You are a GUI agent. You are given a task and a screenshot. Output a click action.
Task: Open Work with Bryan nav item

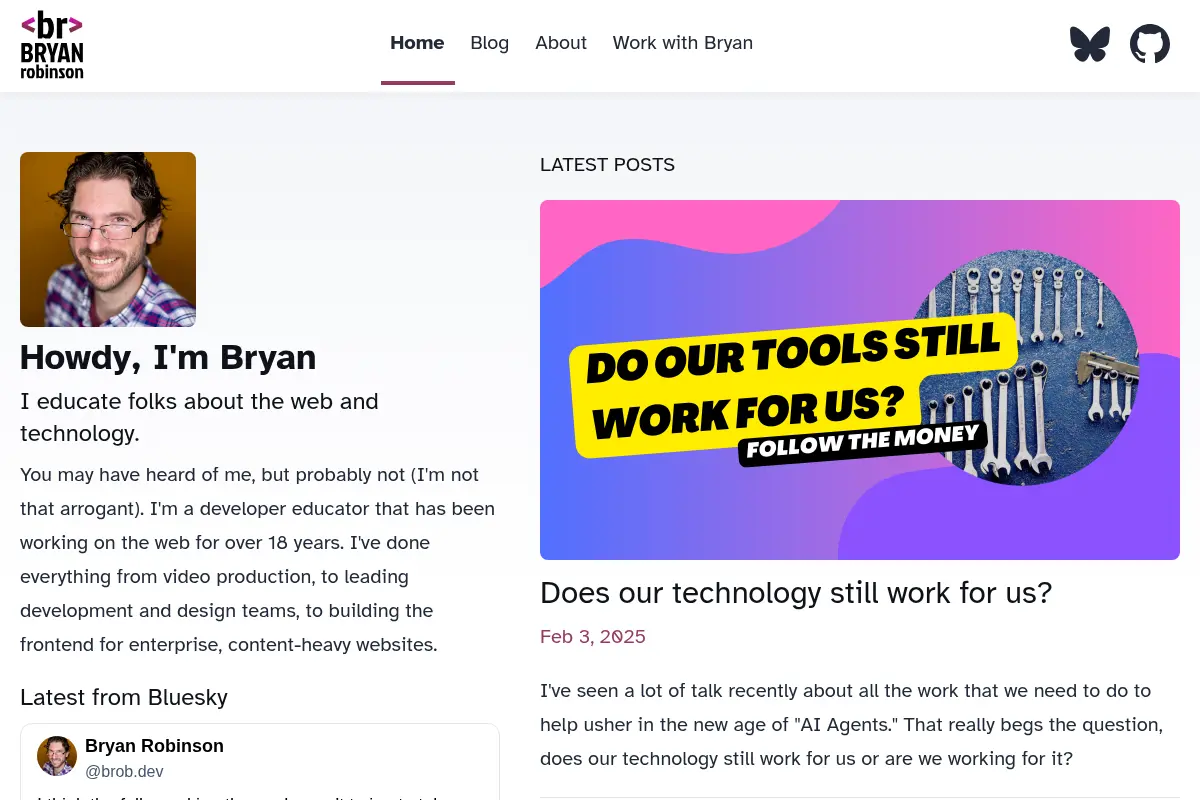tap(683, 43)
